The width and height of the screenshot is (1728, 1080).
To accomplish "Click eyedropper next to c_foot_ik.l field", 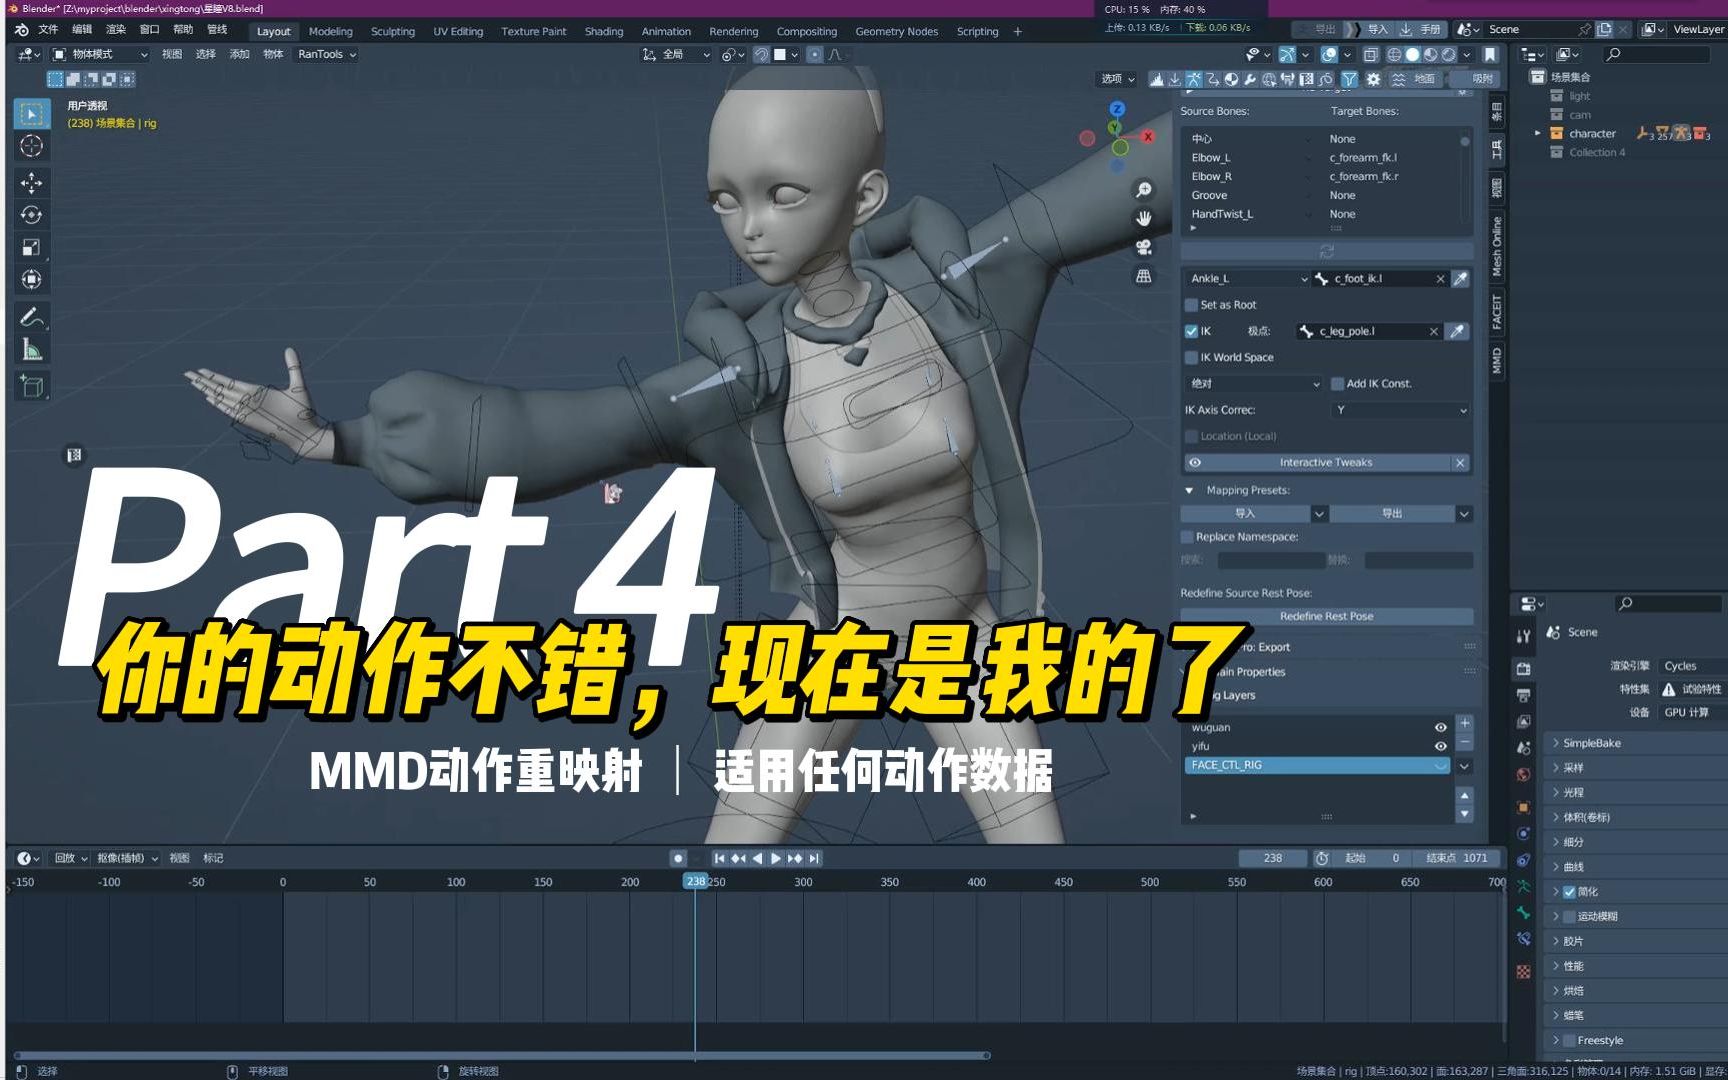I will click(1460, 279).
